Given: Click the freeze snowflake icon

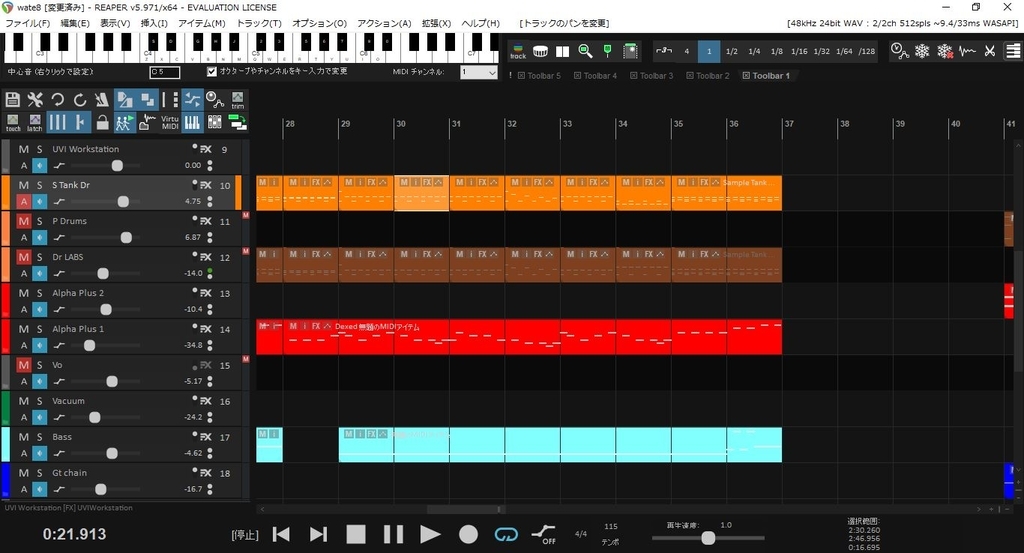Looking at the screenshot, I should click(922, 51).
